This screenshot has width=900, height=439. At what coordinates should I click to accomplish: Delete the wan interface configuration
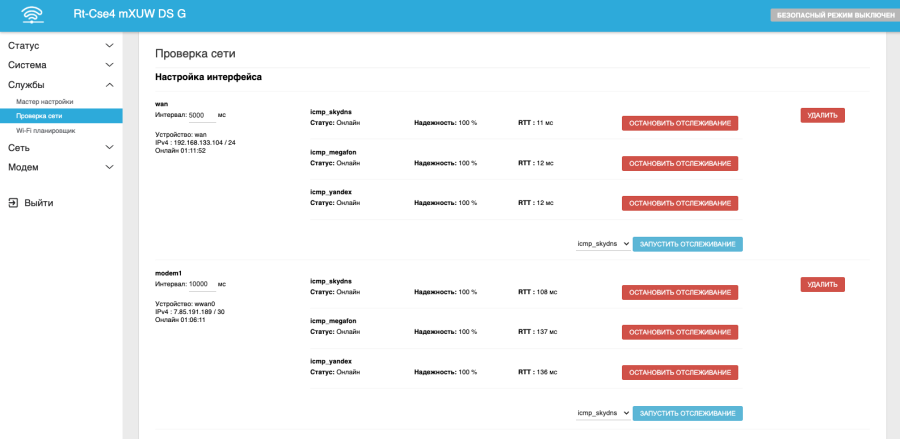point(822,115)
